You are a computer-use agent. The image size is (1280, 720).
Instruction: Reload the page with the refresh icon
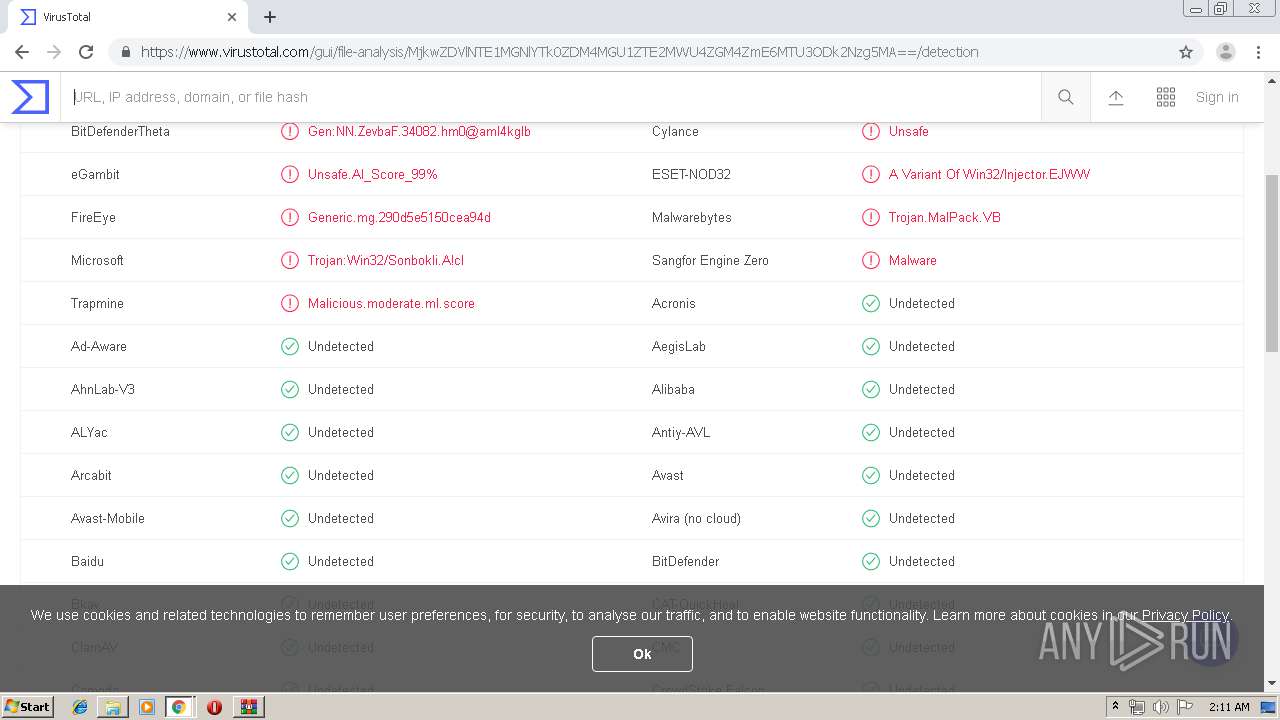pos(86,52)
